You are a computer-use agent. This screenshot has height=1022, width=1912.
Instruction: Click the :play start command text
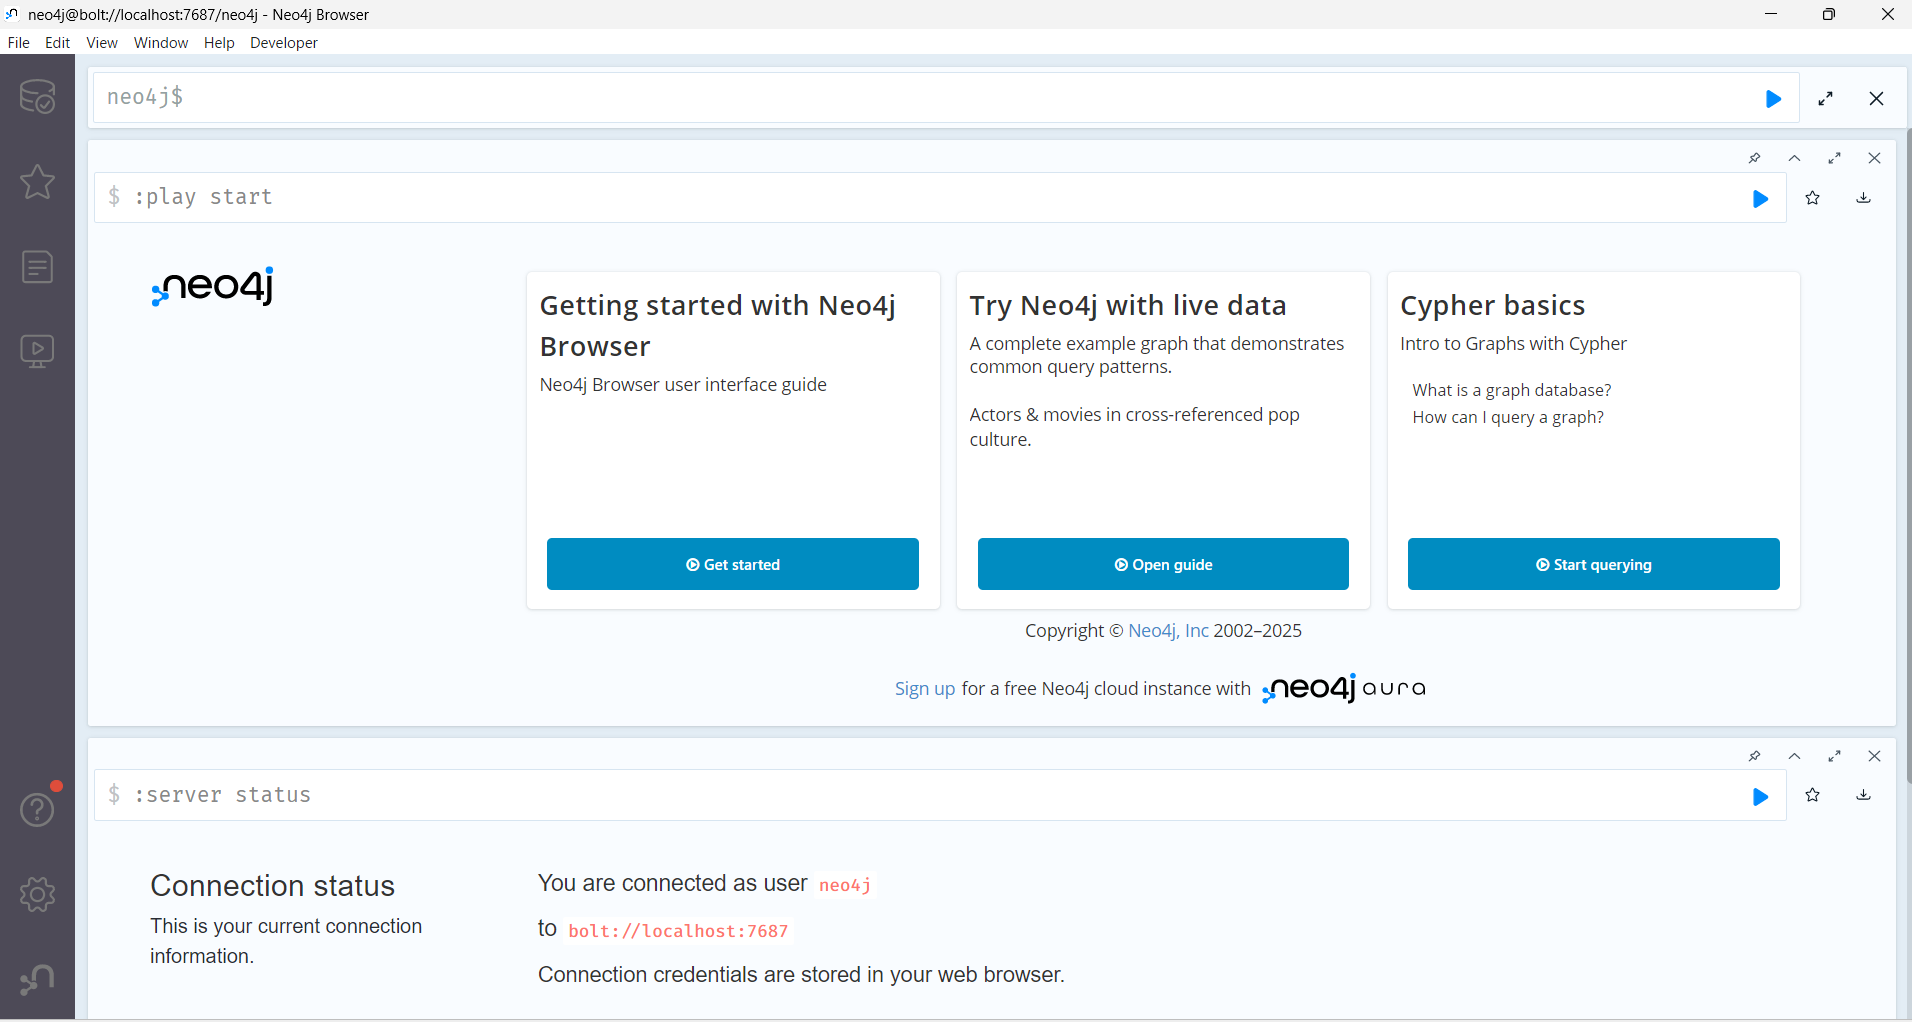tap(203, 197)
